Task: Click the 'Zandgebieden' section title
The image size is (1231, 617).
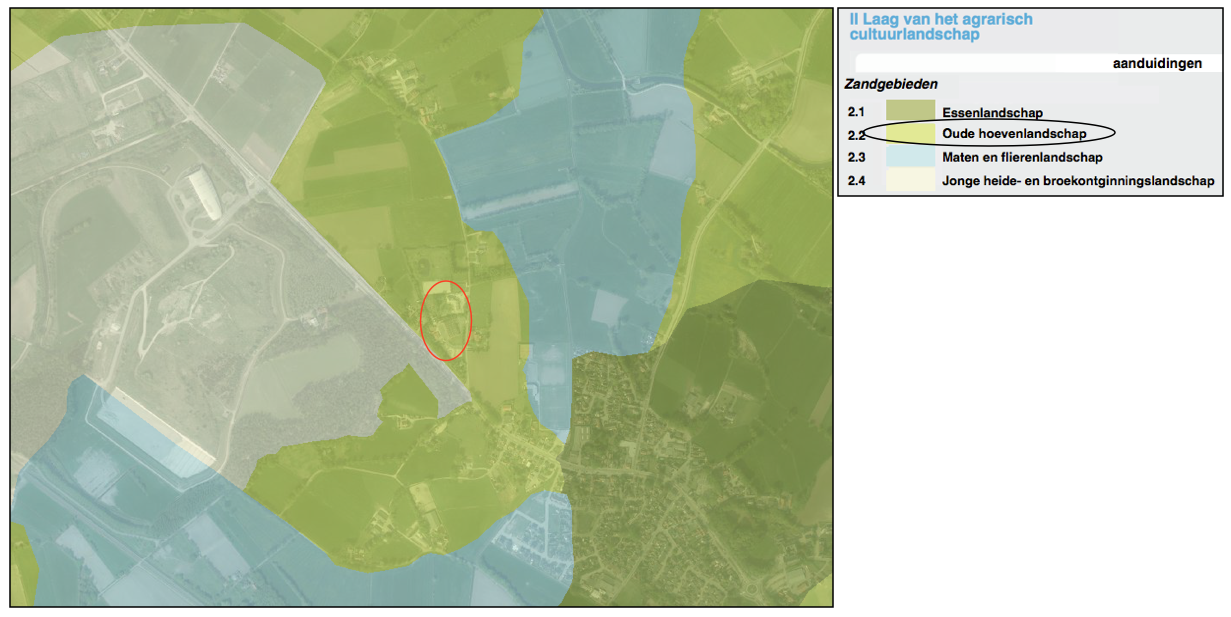Action: tap(891, 85)
